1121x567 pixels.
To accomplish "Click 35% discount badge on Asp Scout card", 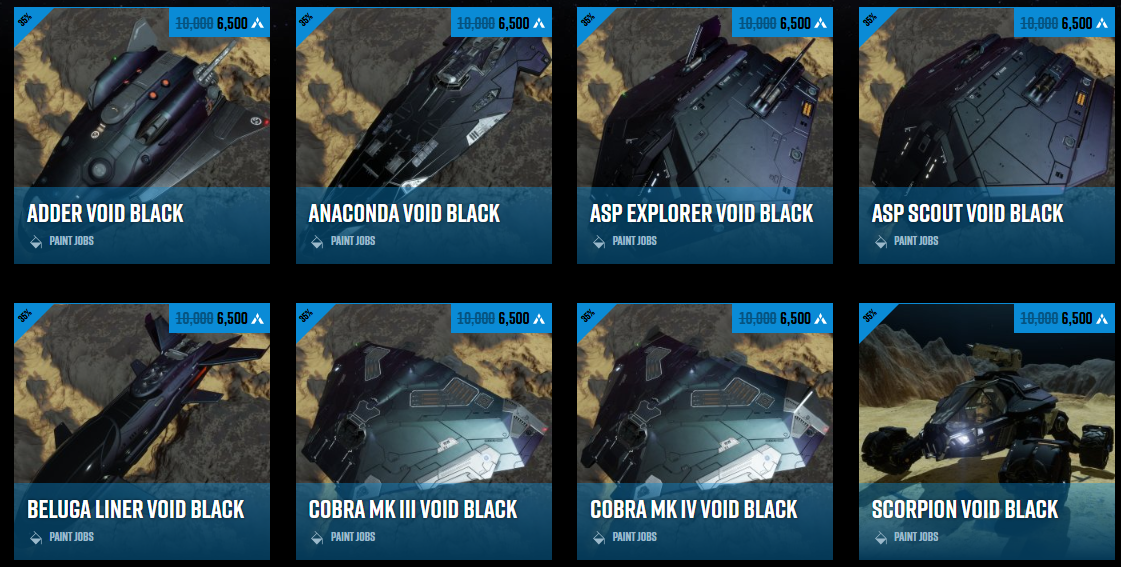I will 872,21.
